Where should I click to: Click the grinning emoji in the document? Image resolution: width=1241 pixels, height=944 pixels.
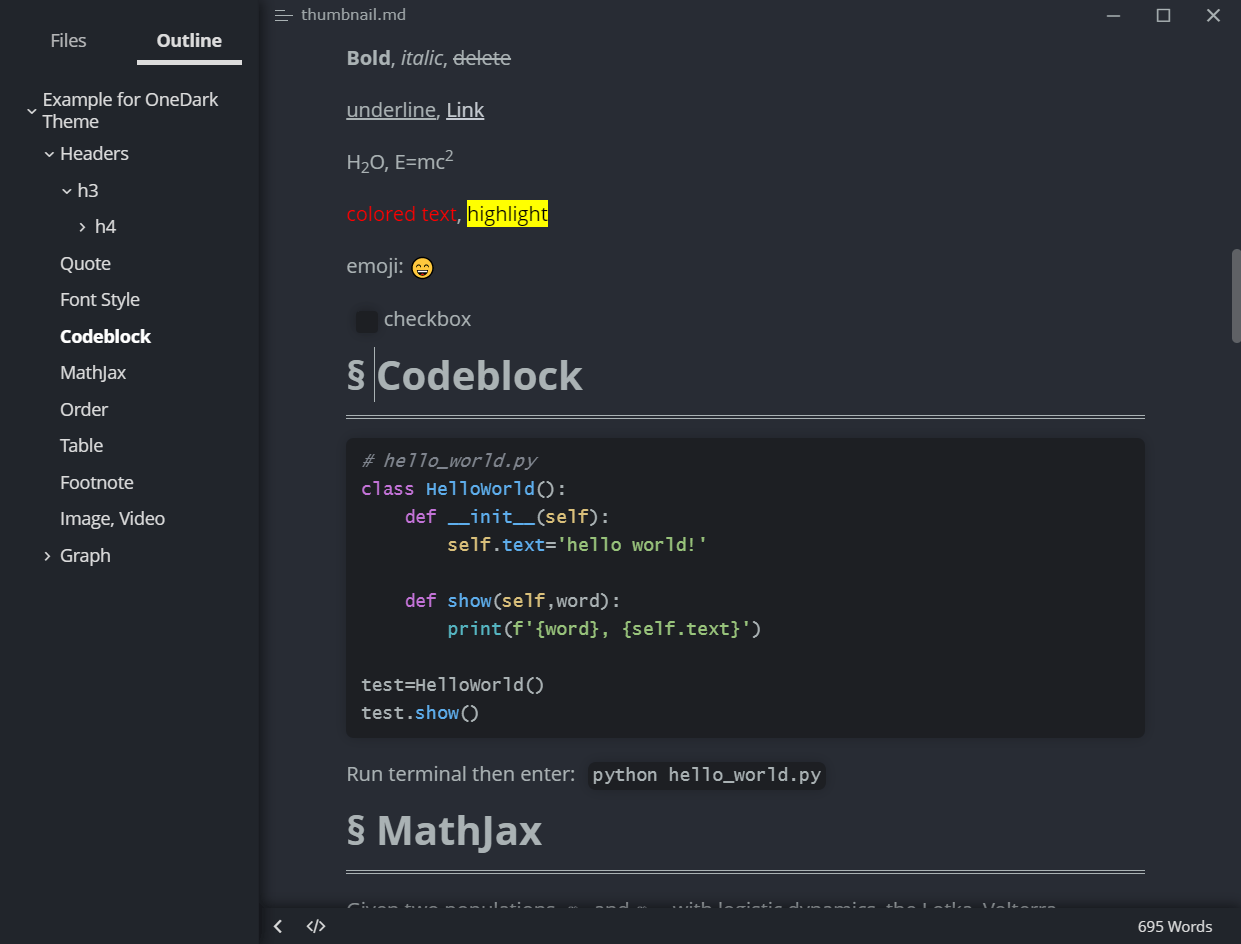tap(422, 267)
